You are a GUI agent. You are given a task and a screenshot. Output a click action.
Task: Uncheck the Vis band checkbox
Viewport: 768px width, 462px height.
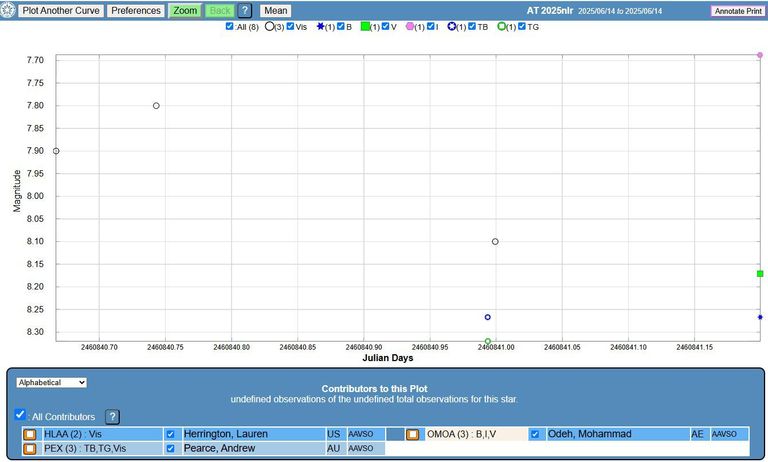tap(290, 27)
